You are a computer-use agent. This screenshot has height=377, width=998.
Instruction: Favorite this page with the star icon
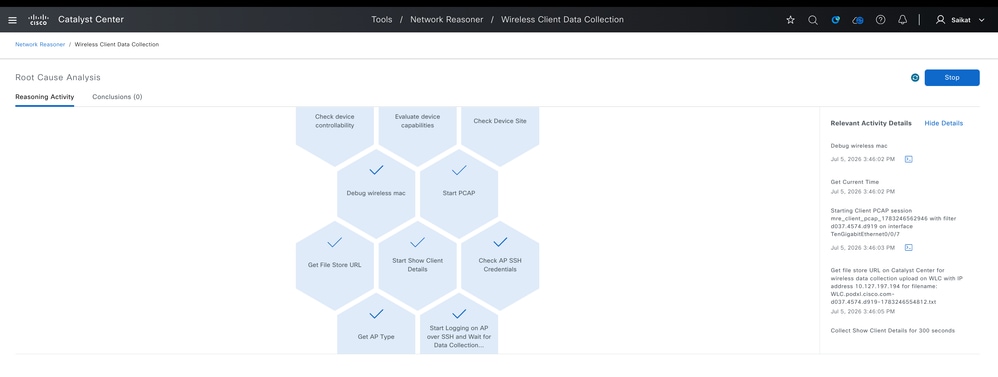[x=791, y=20]
